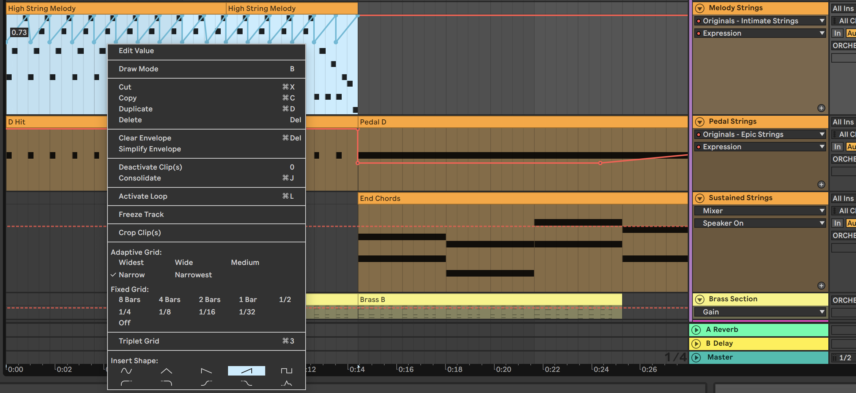856x393 pixels.
Task: Set fixed grid to 1/16
Action: pos(207,312)
